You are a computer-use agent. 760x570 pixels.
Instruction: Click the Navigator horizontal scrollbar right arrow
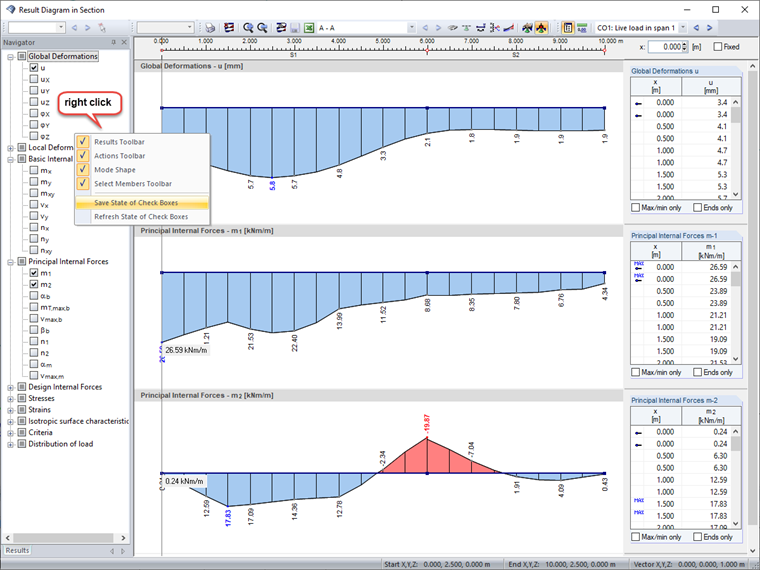pos(123,538)
